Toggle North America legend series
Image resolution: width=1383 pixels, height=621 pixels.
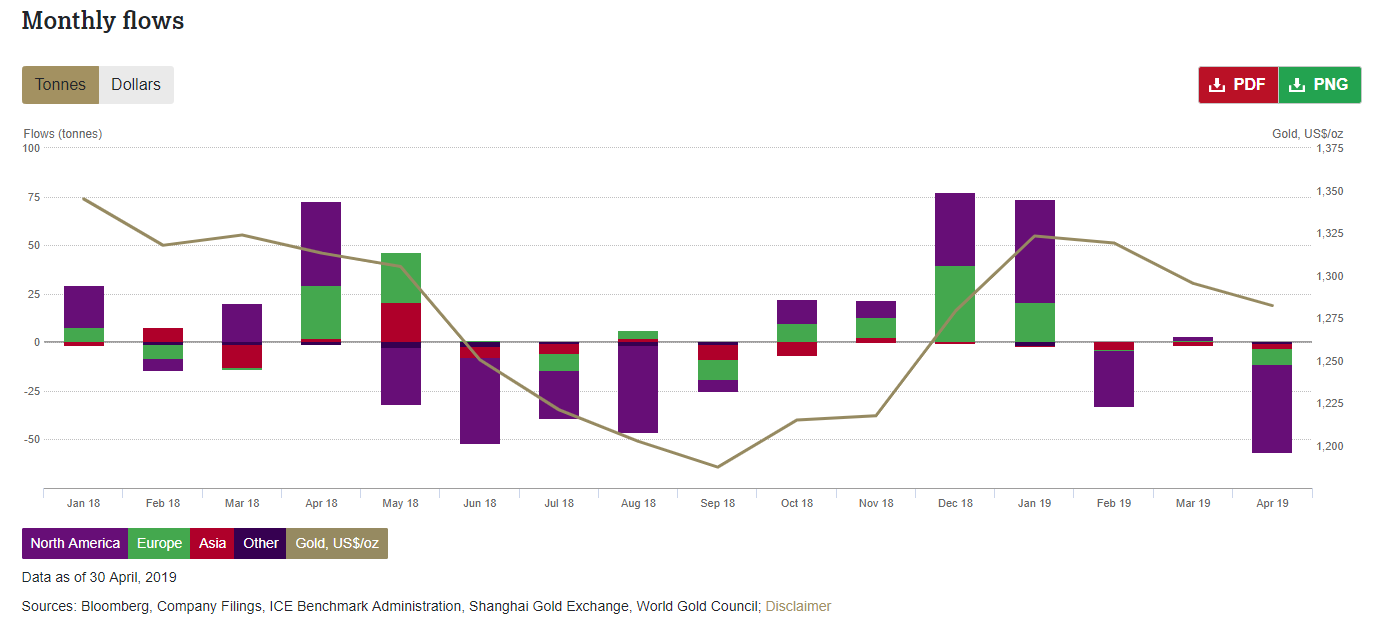[x=75, y=543]
